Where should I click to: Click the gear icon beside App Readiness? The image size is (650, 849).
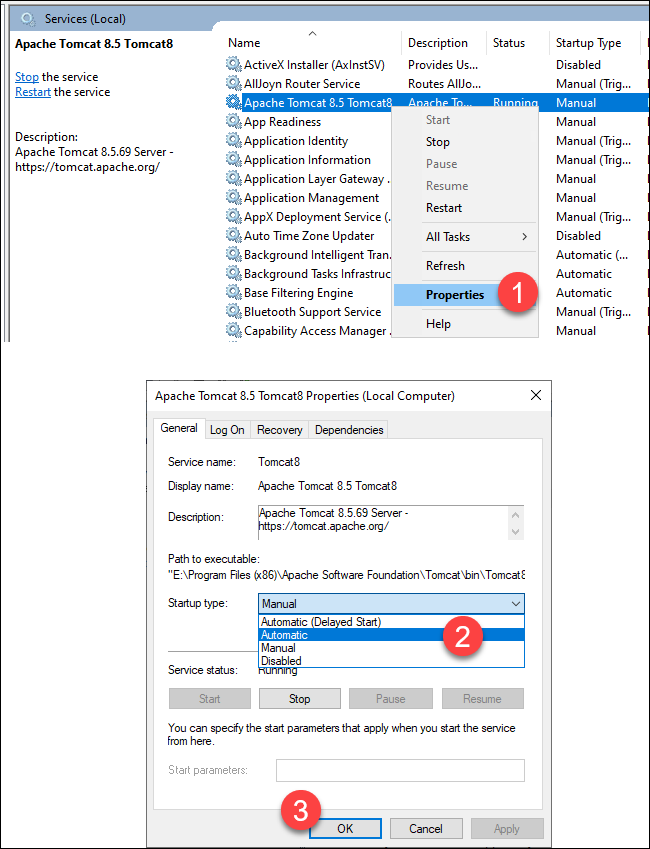coord(233,121)
